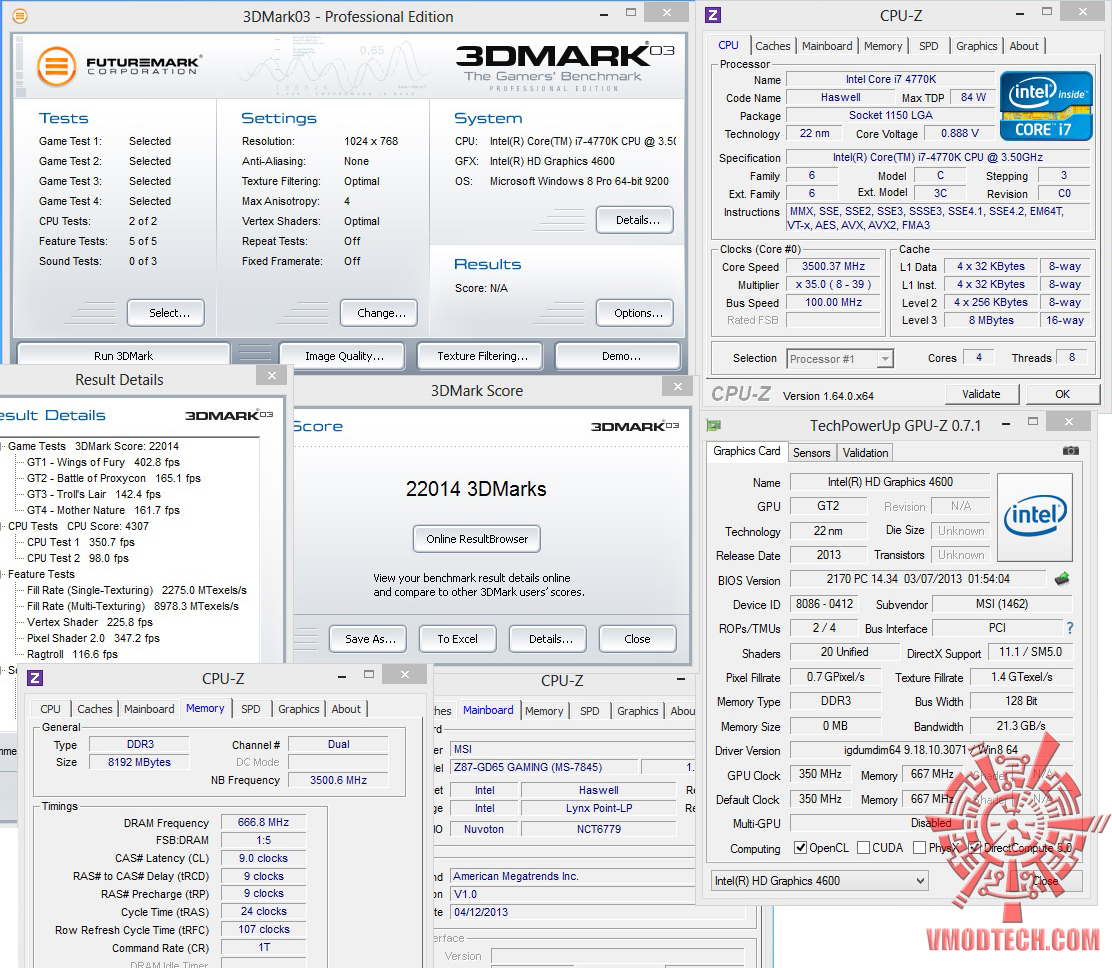This screenshot has height=968, width=1112.
Task: Click the Demo... button
Action: 618,356
